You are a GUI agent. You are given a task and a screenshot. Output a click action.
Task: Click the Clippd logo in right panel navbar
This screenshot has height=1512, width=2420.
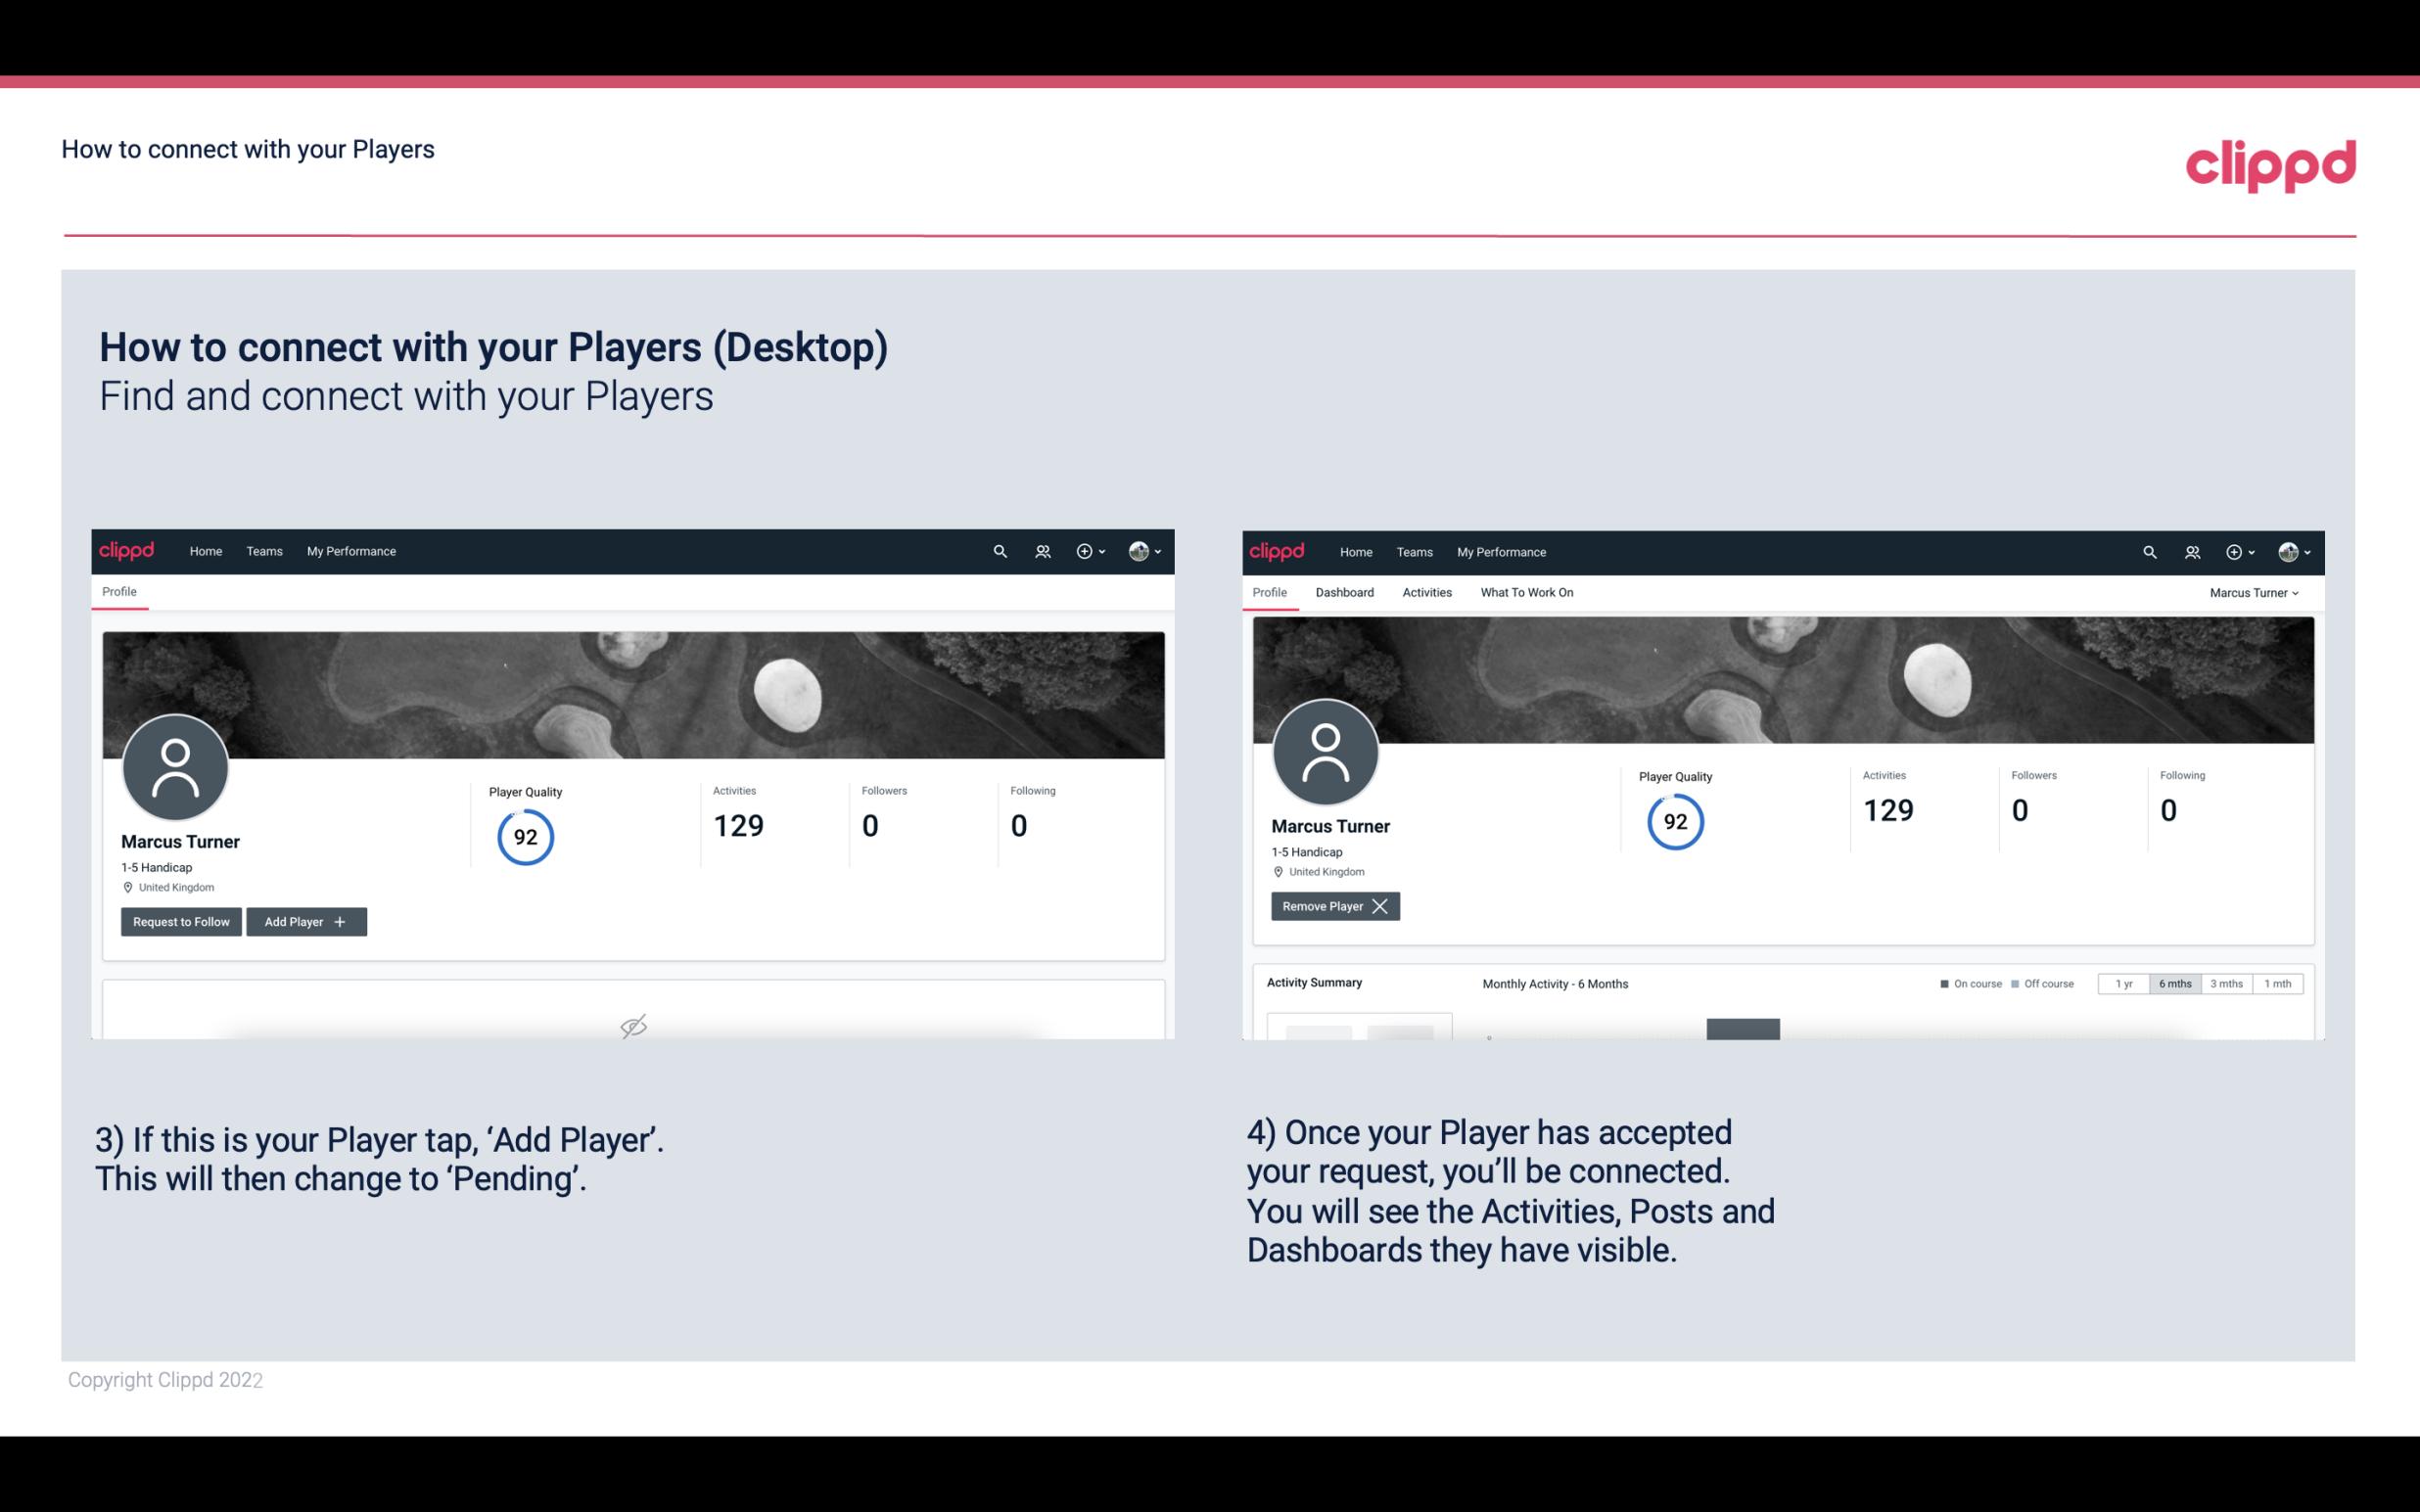(1278, 550)
